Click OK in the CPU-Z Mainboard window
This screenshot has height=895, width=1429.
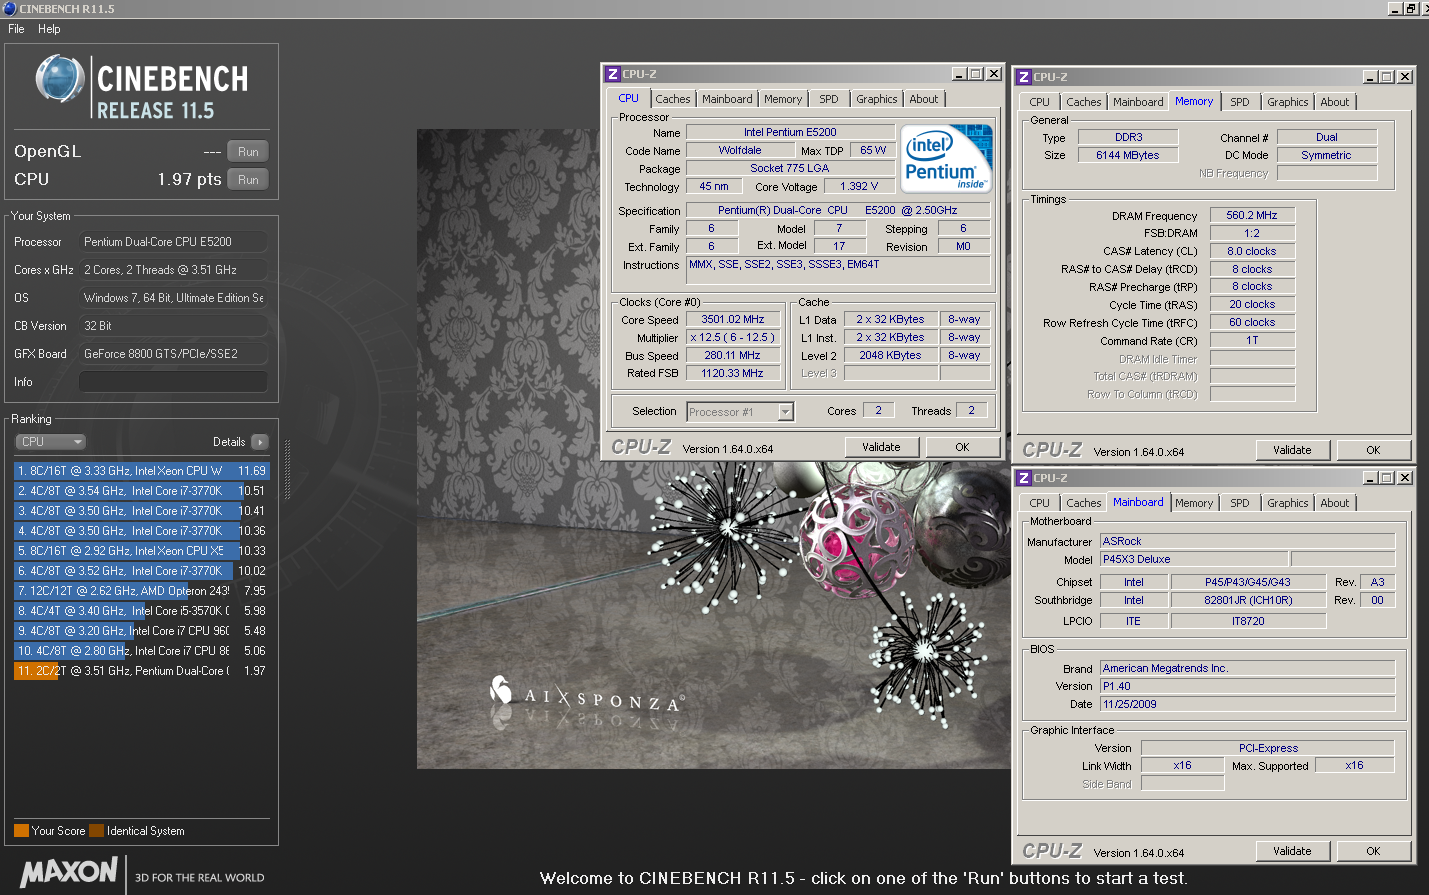click(1373, 851)
